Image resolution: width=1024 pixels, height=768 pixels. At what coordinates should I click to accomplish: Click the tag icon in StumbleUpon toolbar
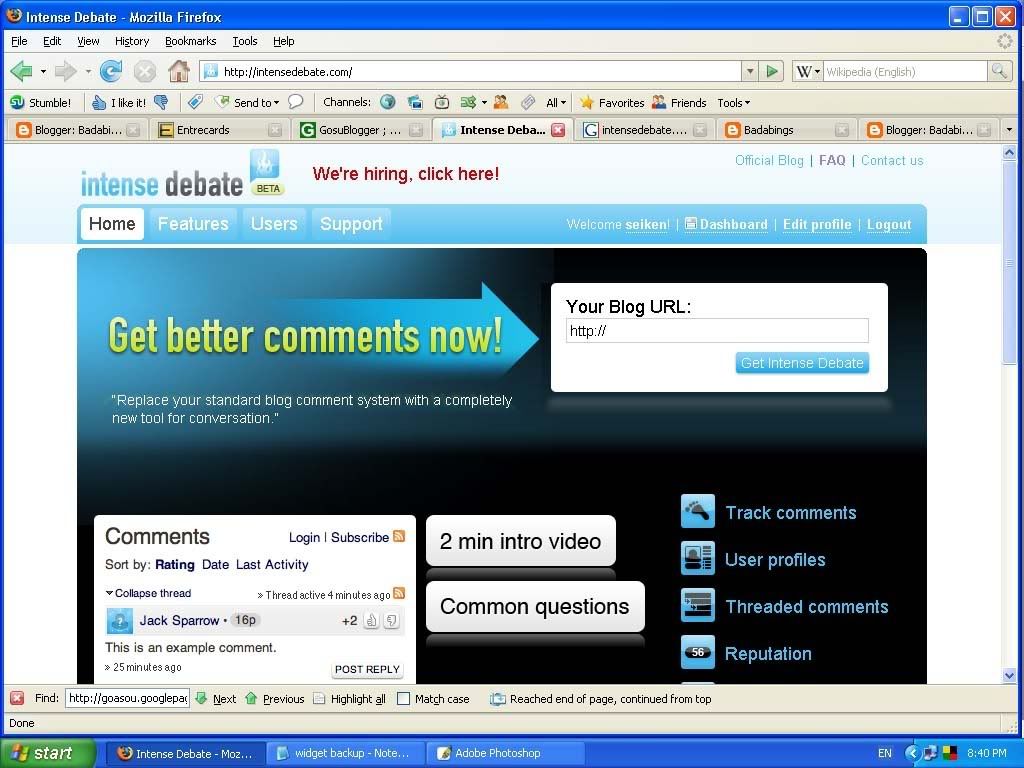[195, 102]
